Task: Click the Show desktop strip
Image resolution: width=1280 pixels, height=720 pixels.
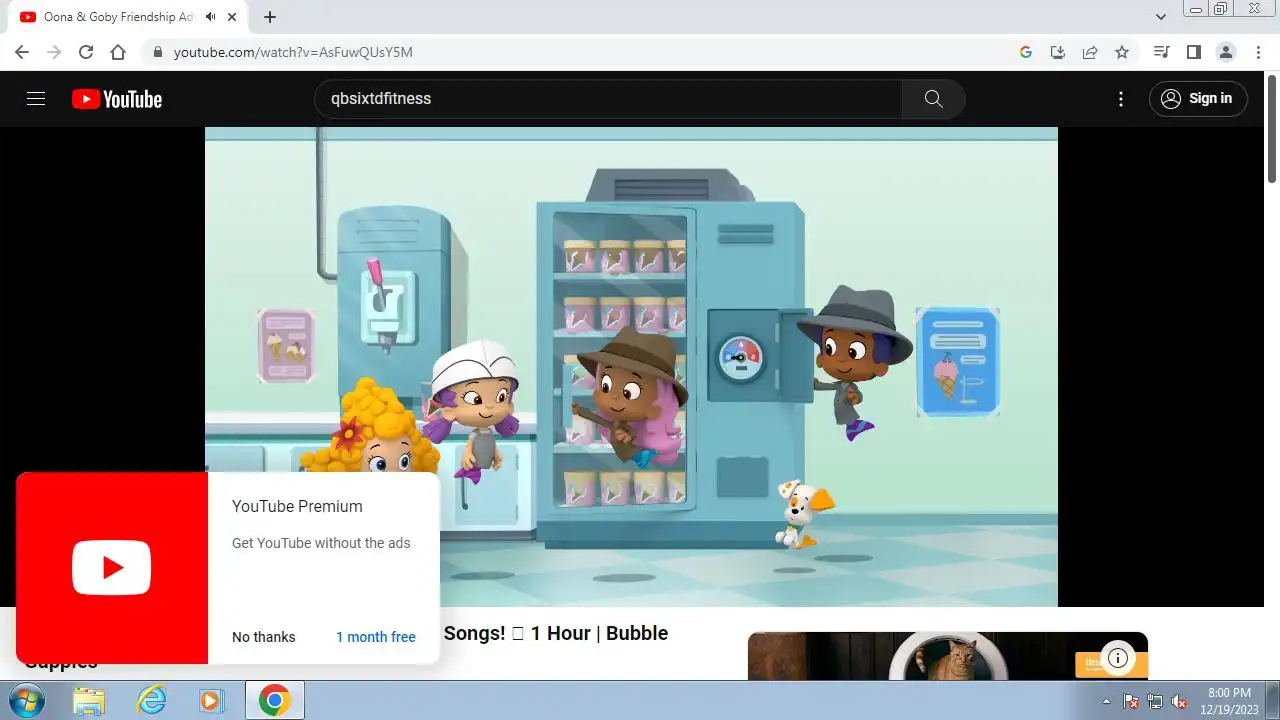Action: coord(1273,700)
